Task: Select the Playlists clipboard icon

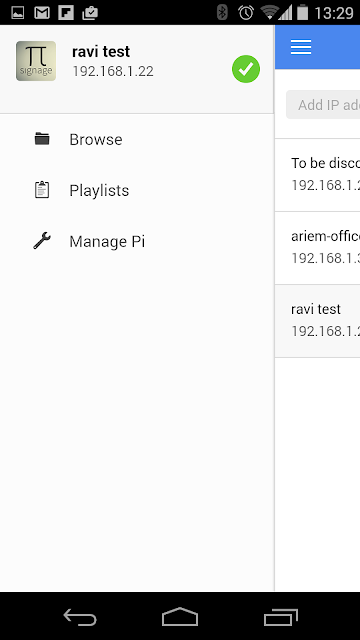Action: (42, 190)
